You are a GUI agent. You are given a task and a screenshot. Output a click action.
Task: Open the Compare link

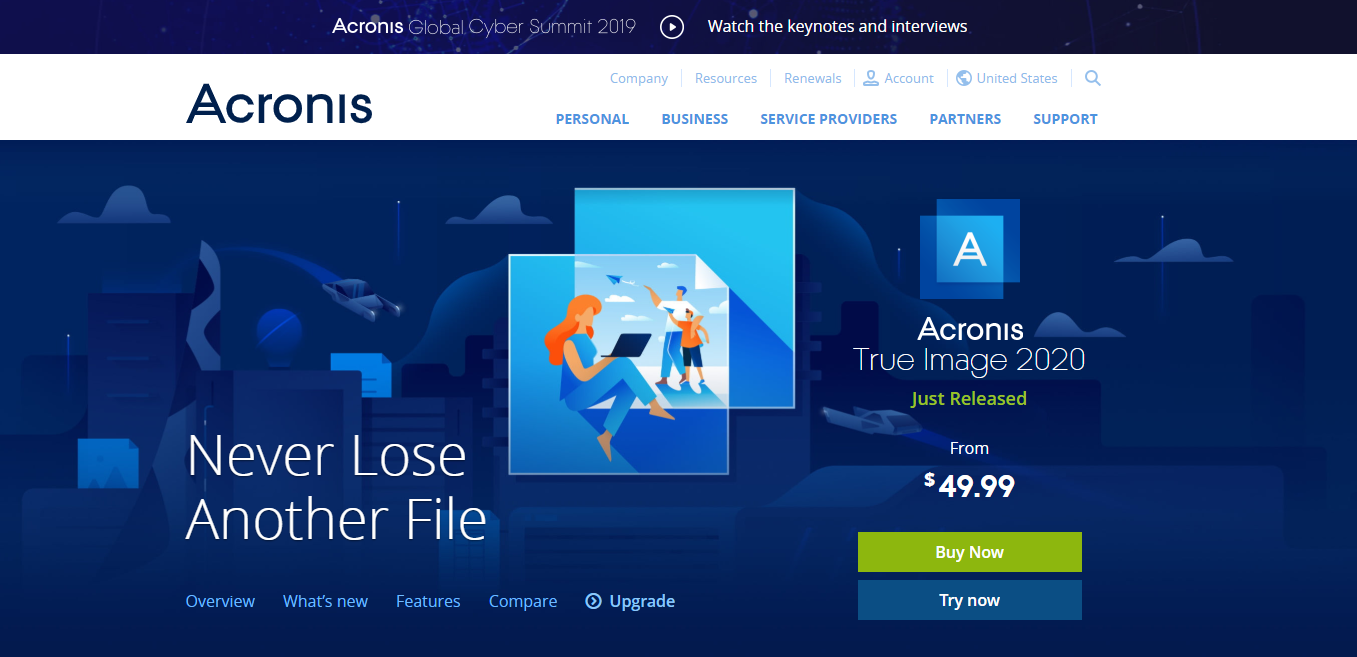(x=523, y=601)
